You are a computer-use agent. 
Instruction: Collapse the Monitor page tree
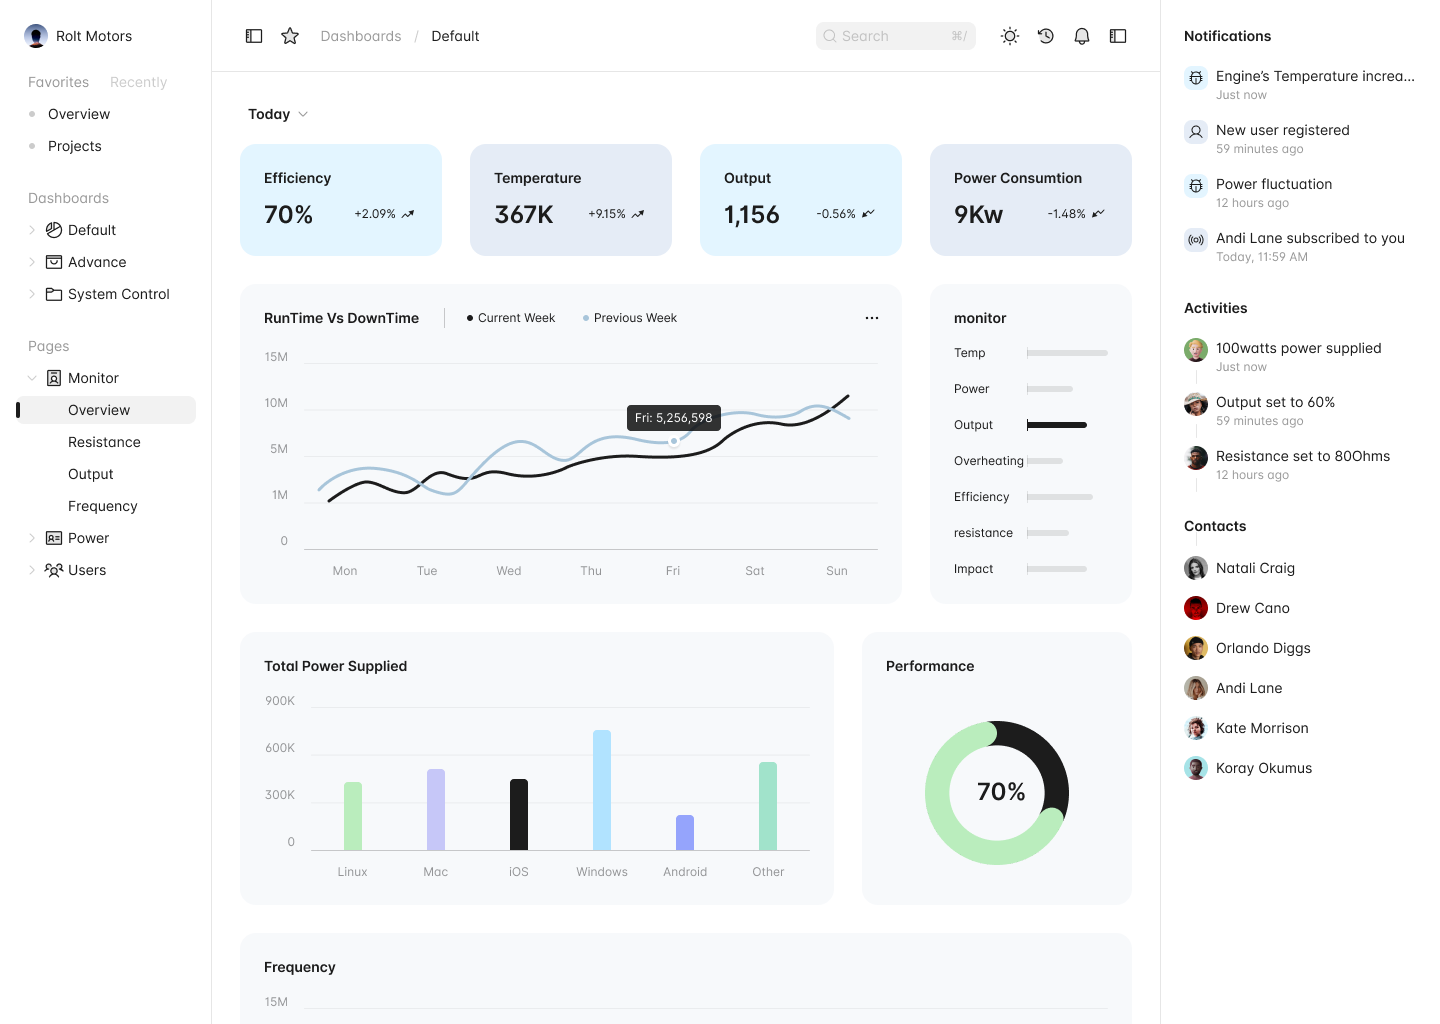click(x=32, y=378)
